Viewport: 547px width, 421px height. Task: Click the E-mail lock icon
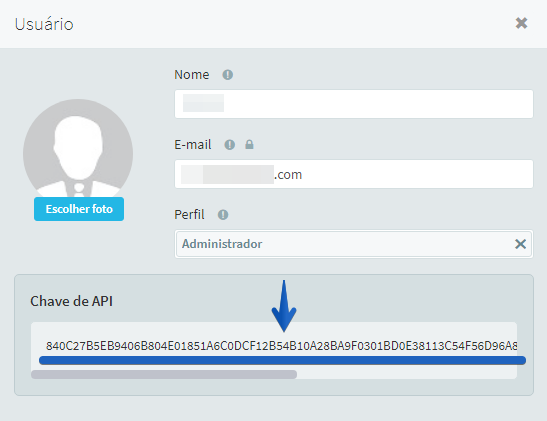pos(249,144)
